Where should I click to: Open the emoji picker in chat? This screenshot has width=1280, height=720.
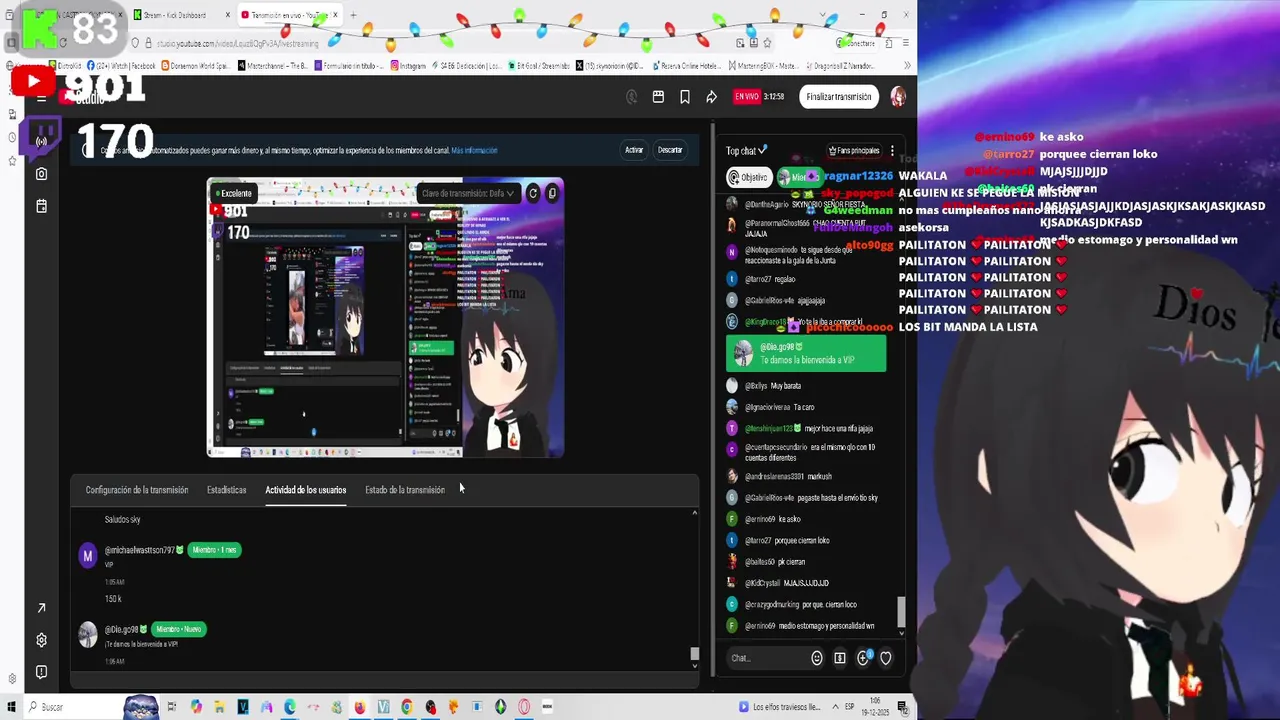(817, 658)
